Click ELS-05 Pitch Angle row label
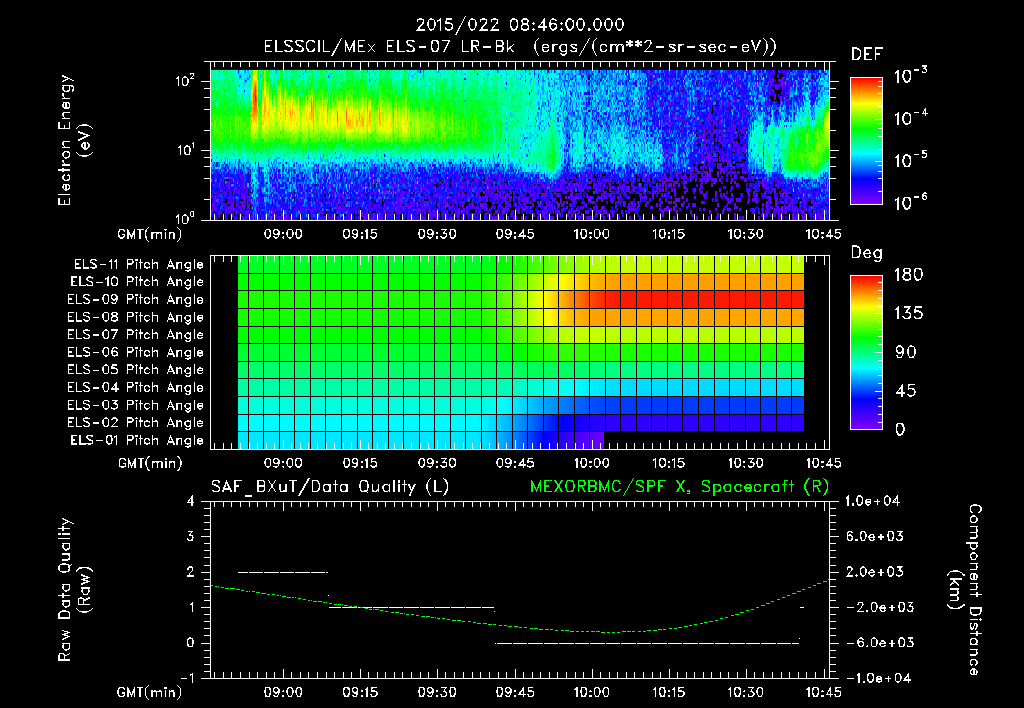1024x708 pixels. pyautogui.click(x=136, y=370)
